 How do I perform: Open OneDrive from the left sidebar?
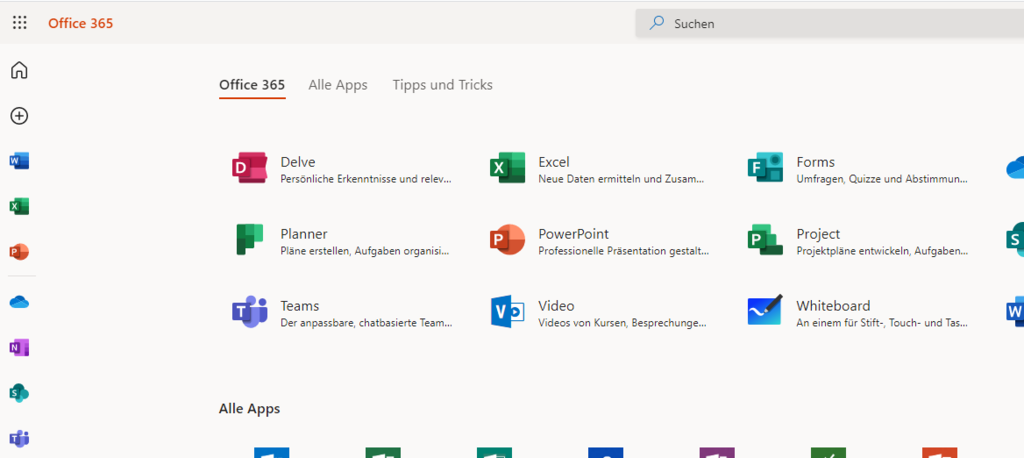pyautogui.click(x=20, y=303)
